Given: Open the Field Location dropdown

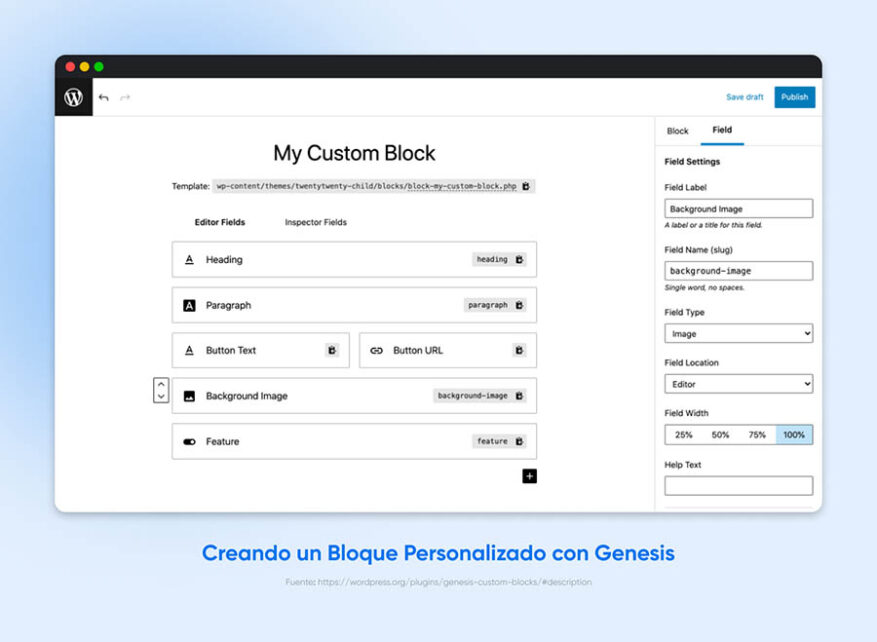Looking at the screenshot, I should 738,384.
